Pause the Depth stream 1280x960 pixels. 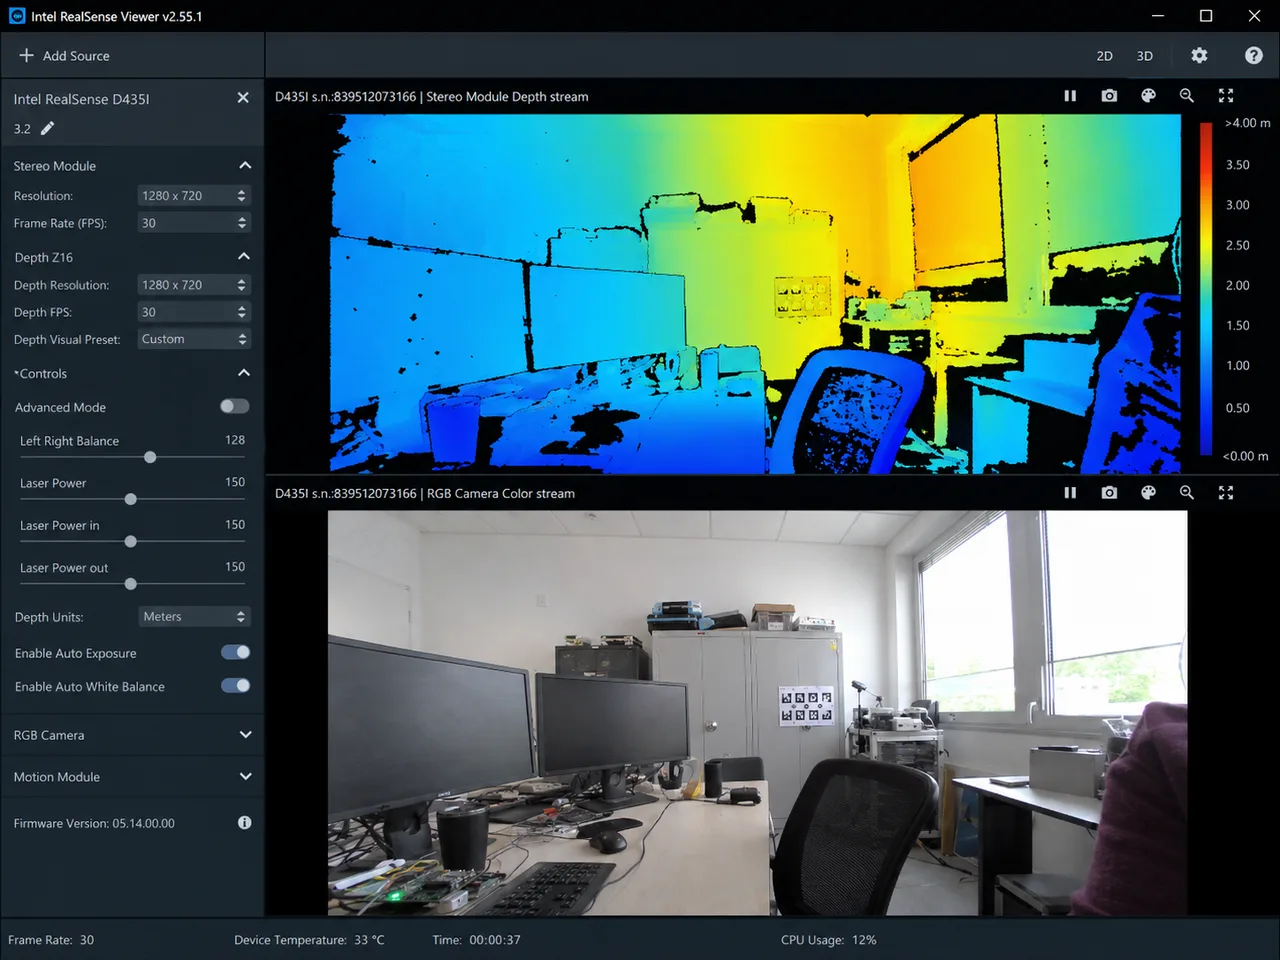pos(1070,96)
